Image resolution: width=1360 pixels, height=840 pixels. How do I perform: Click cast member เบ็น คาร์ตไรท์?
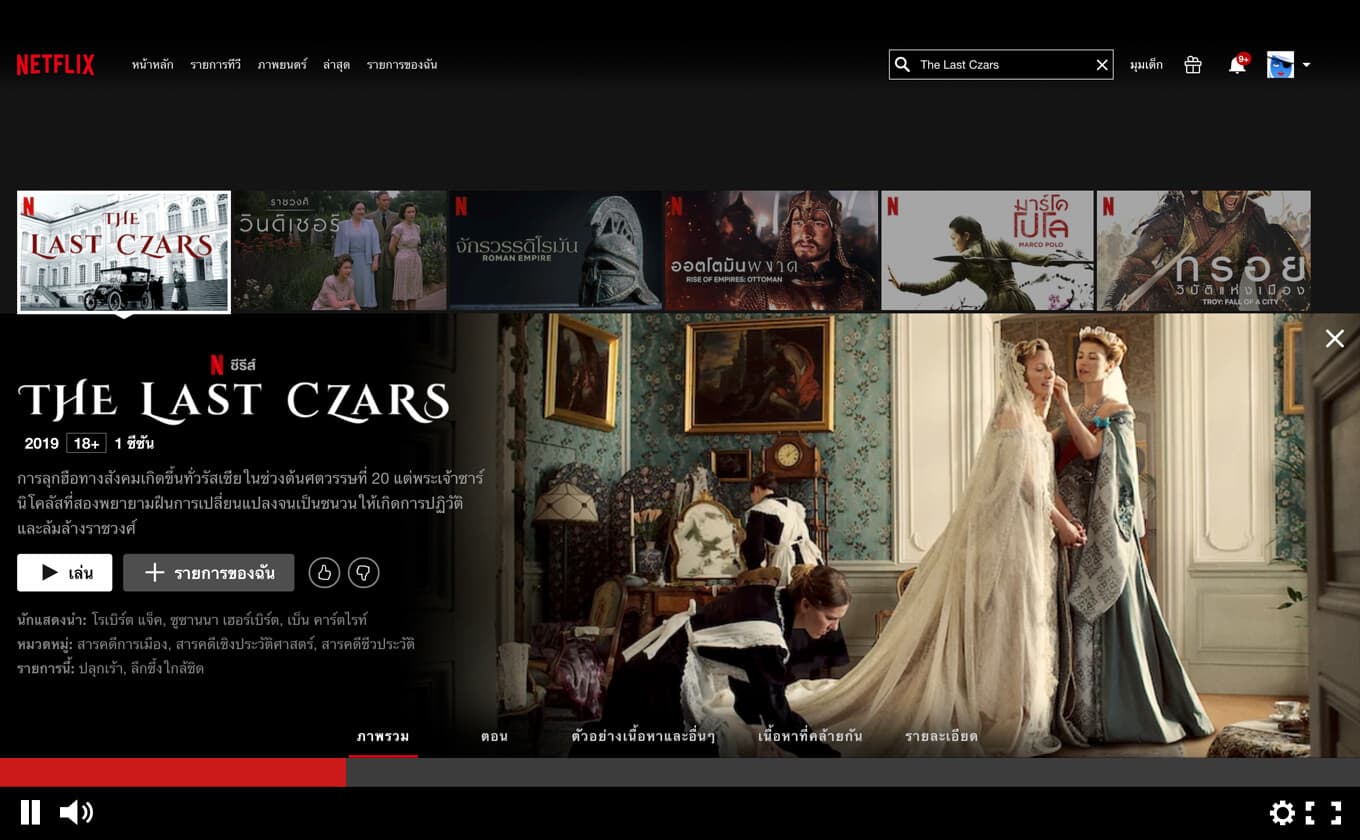325,620
